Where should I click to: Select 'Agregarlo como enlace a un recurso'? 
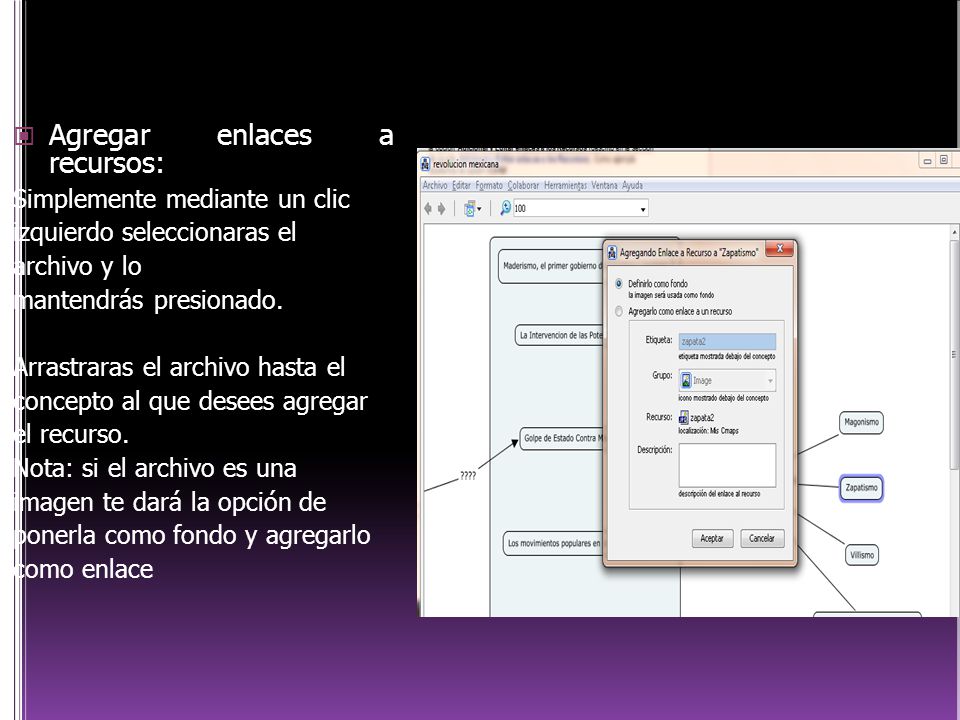[x=618, y=312]
